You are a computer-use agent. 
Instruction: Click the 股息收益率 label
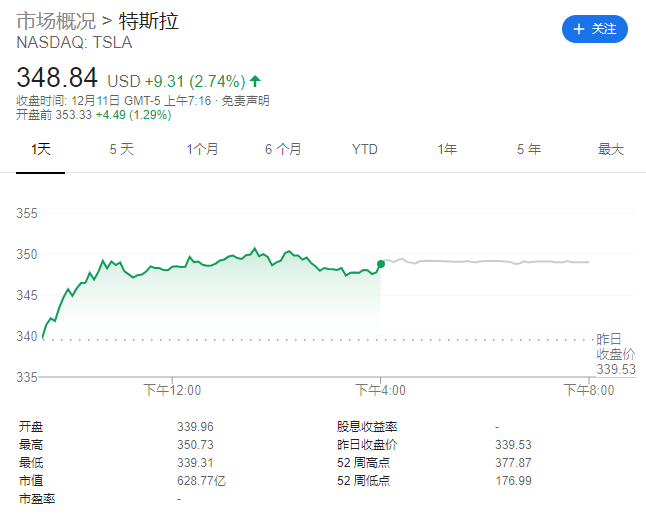pyautogui.click(x=367, y=427)
